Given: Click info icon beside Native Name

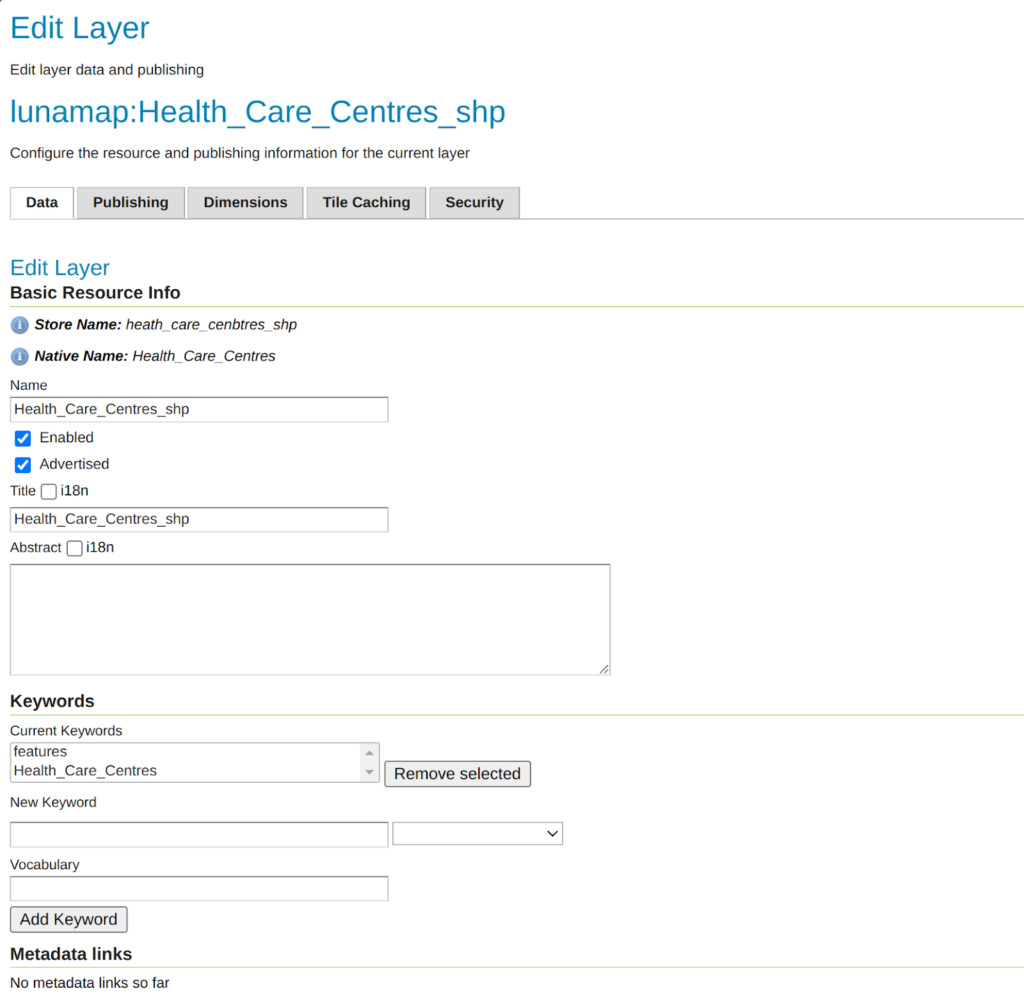Looking at the screenshot, I should pos(19,356).
